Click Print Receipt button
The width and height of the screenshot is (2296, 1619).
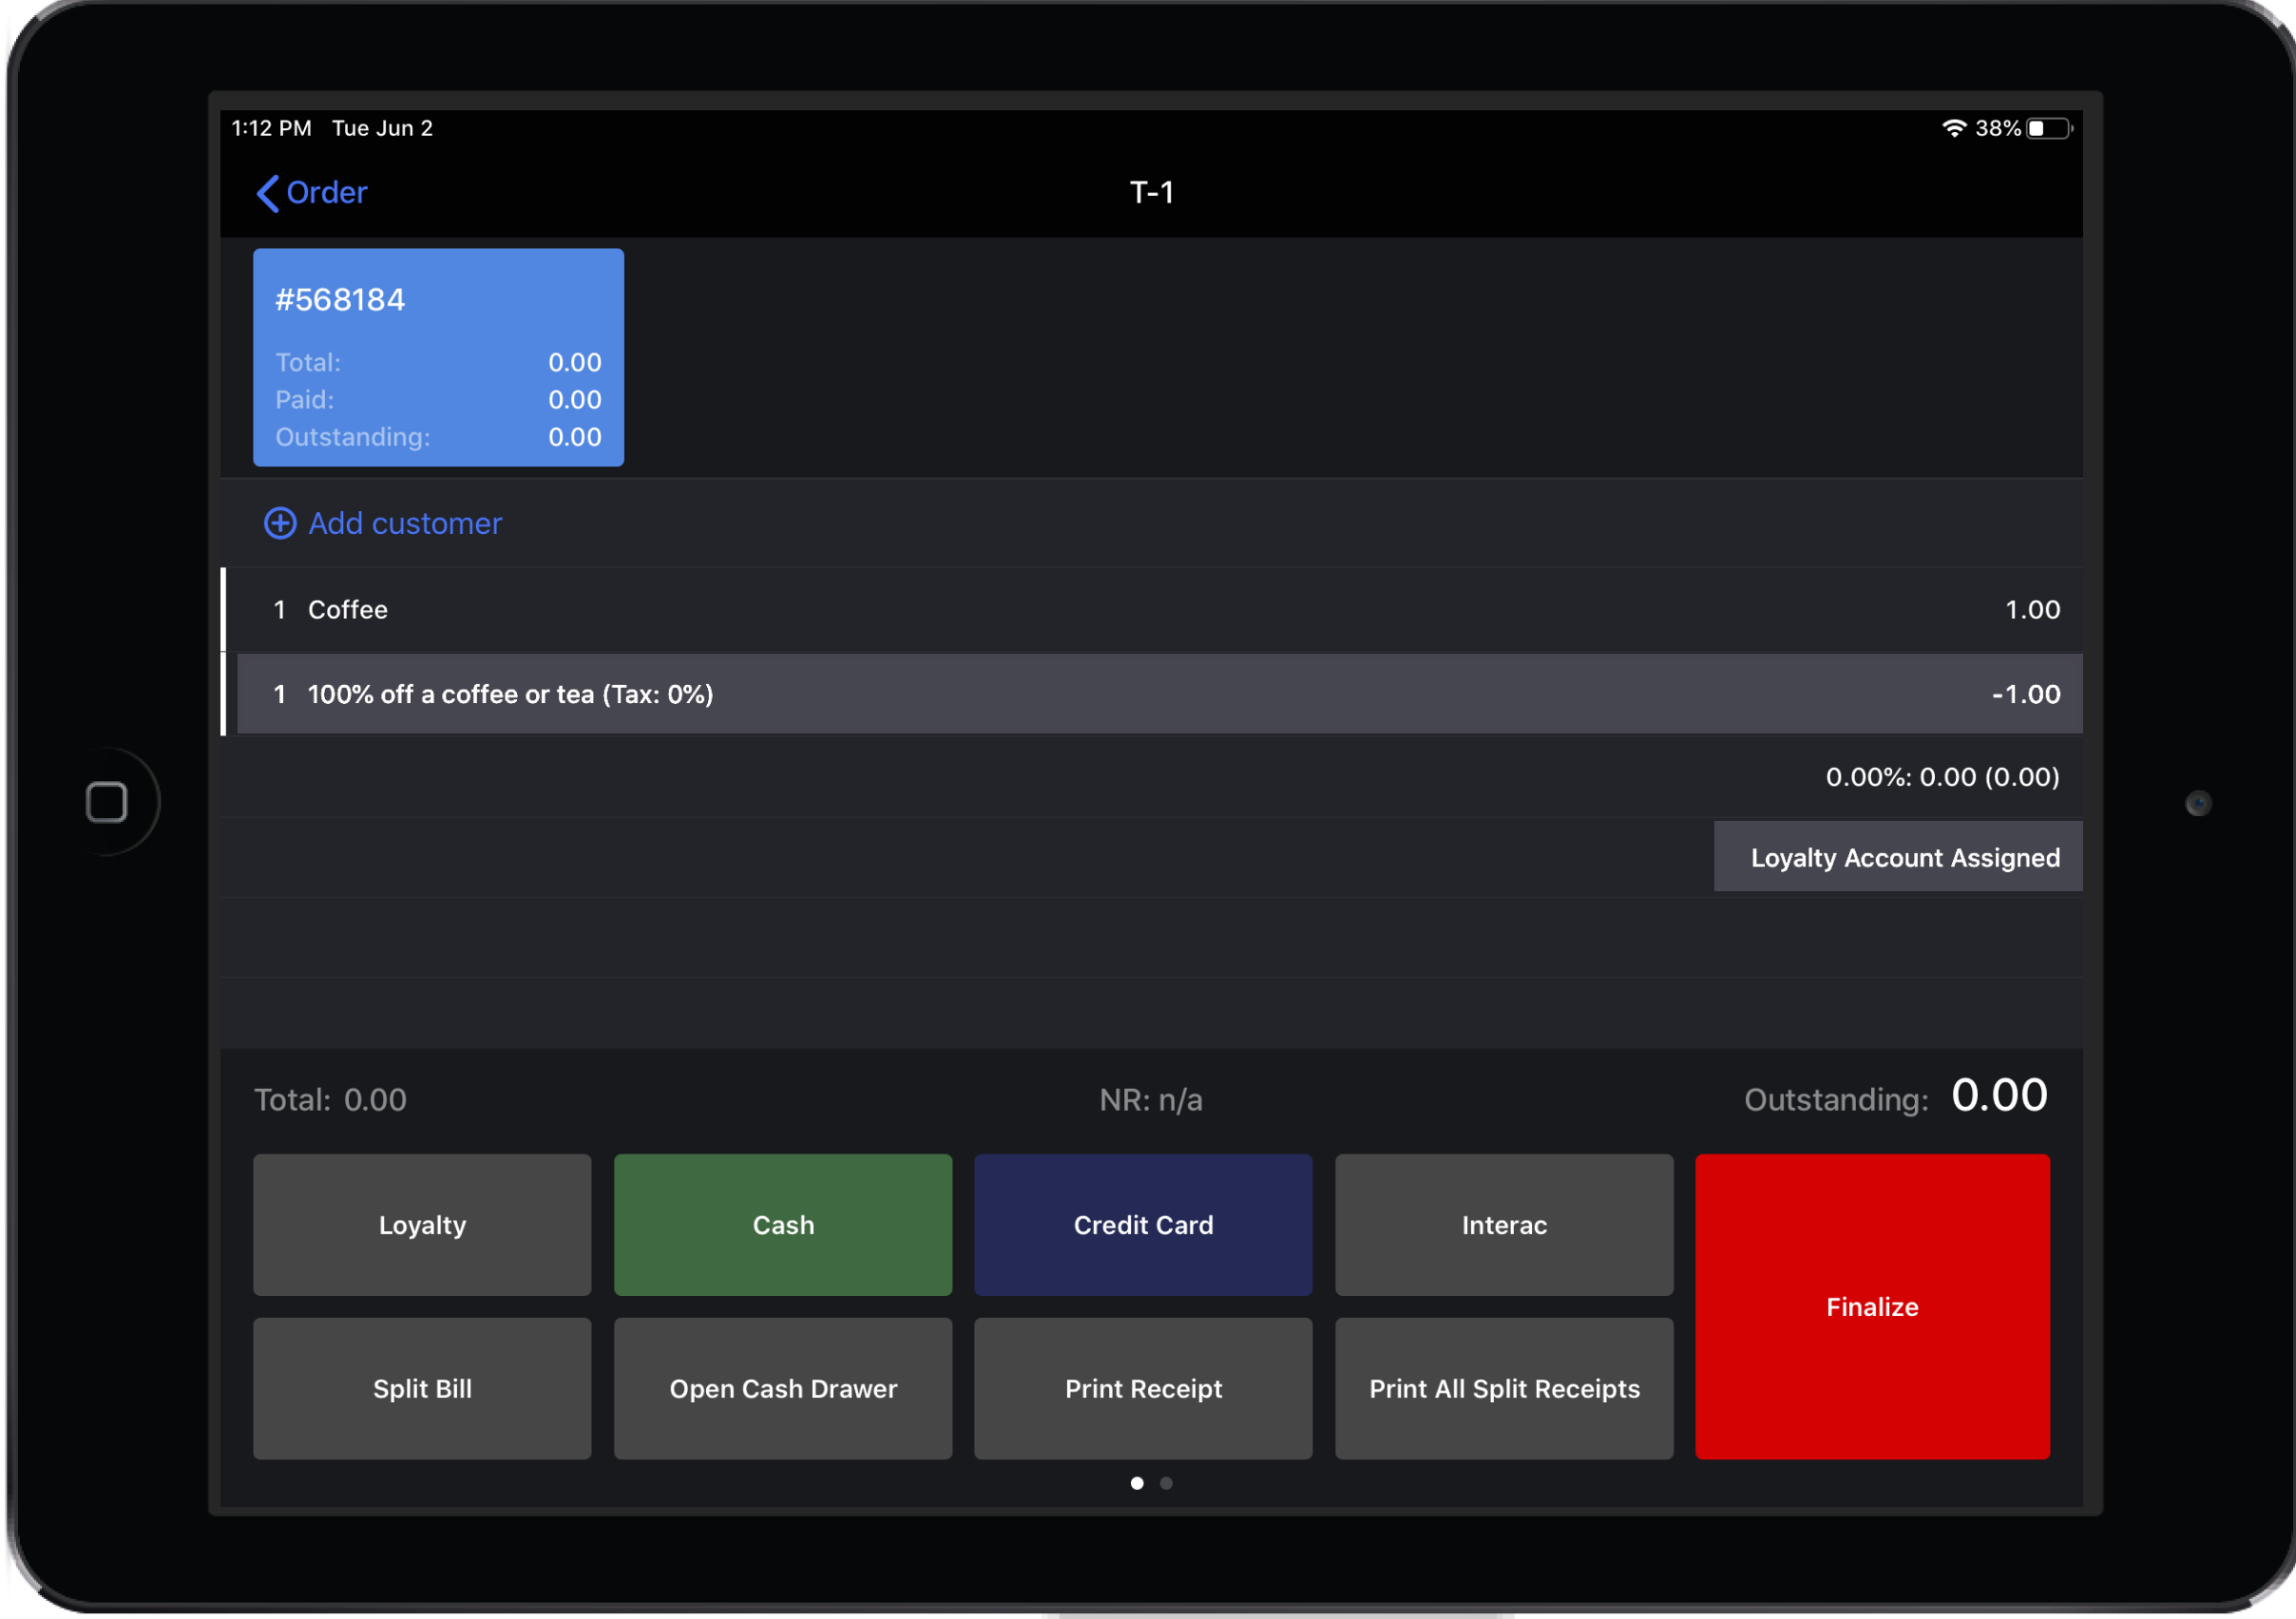coord(1143,1388)
